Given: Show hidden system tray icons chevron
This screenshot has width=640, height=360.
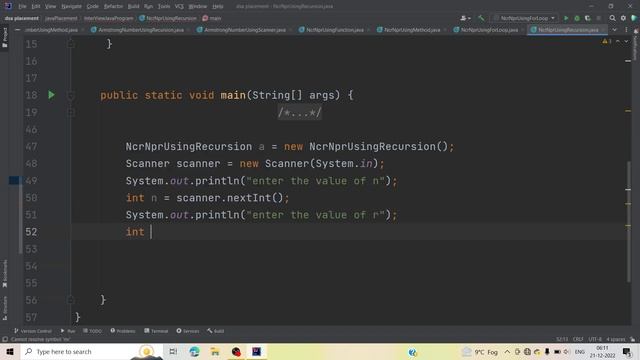Looking at the screenshot, I should coord(507,351).
